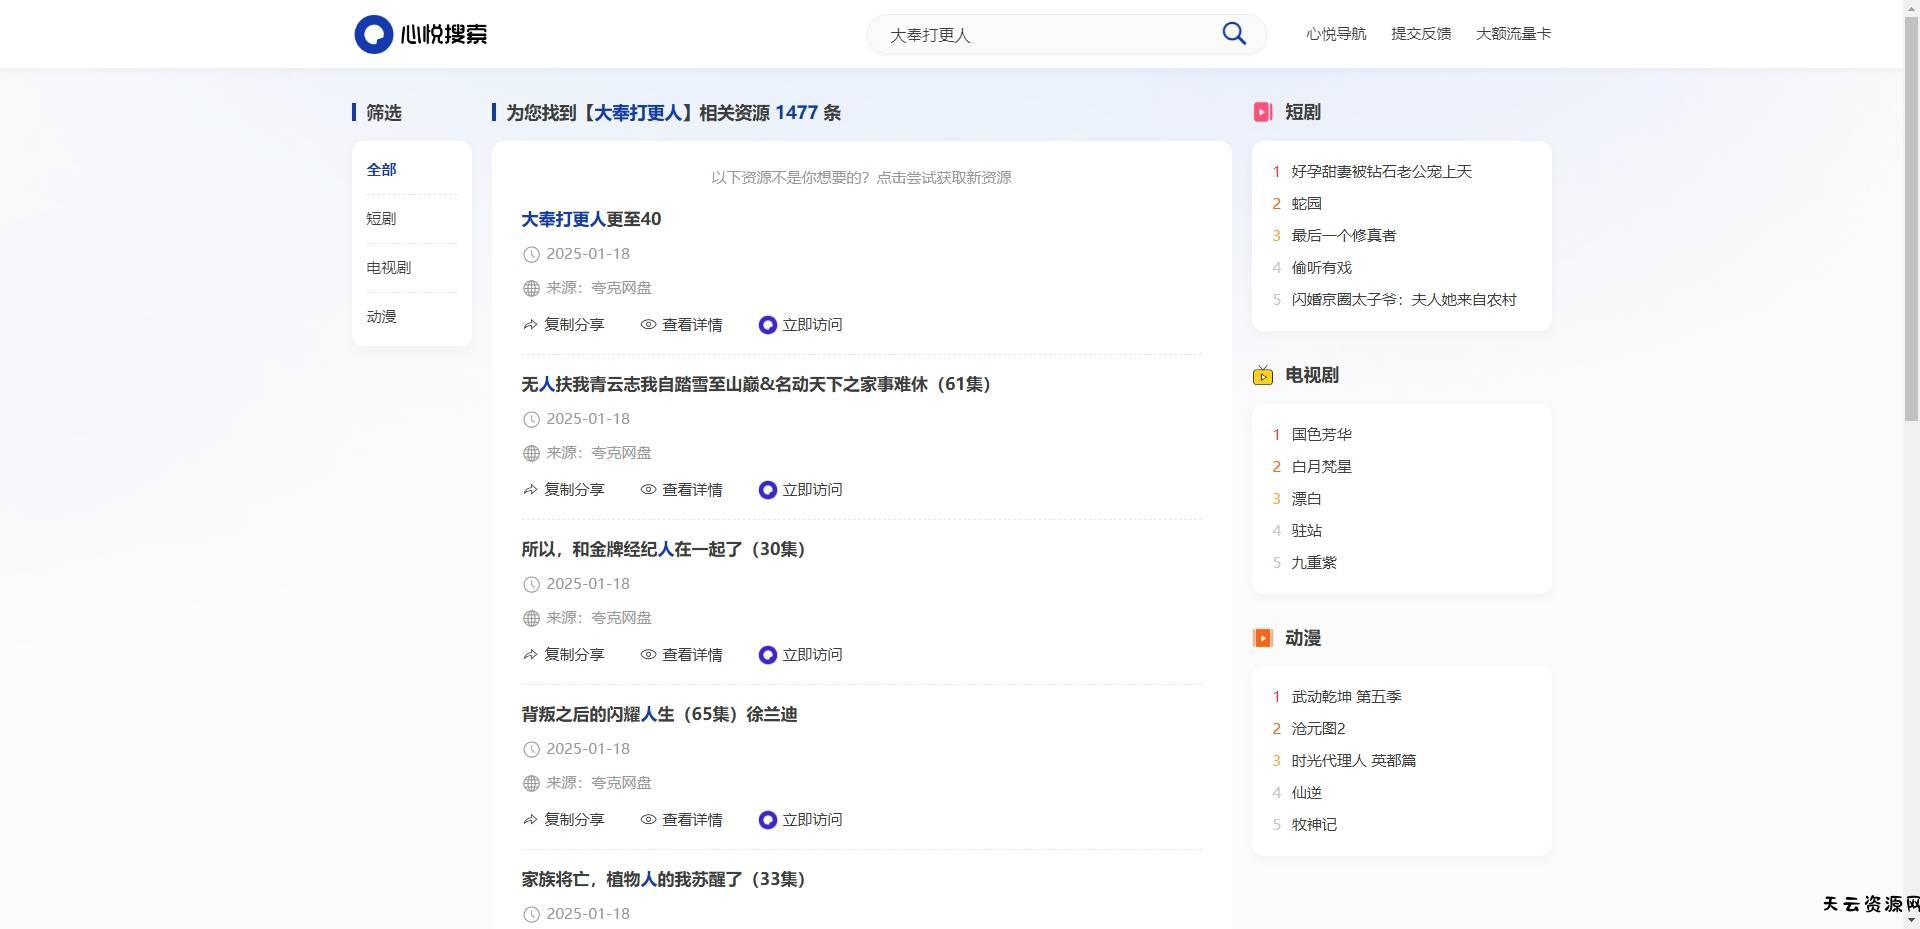Viewport: 1920px width, 929px height.
Task: Open the 大额流量卡 header link
Action: (x=1513, y=34)
